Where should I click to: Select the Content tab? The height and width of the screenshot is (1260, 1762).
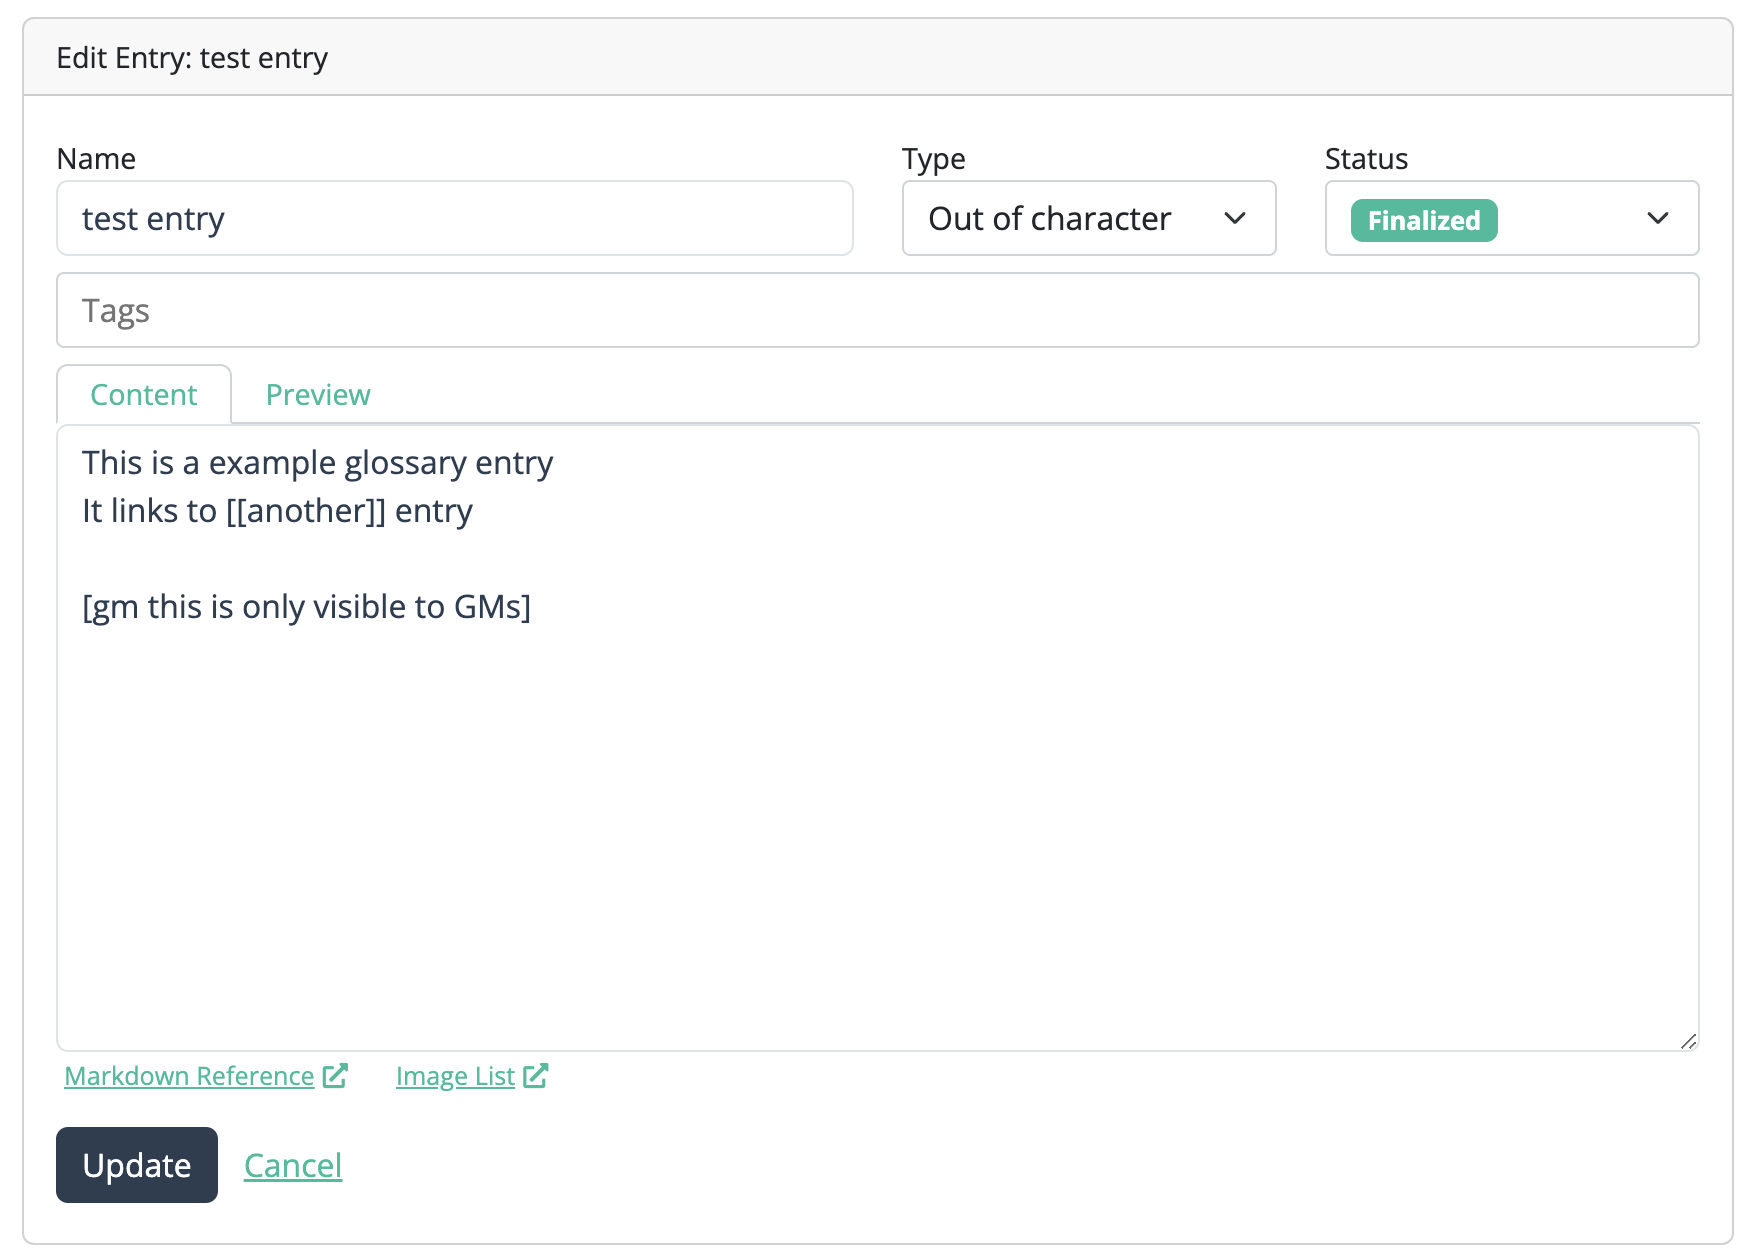(x=144, y=395)
